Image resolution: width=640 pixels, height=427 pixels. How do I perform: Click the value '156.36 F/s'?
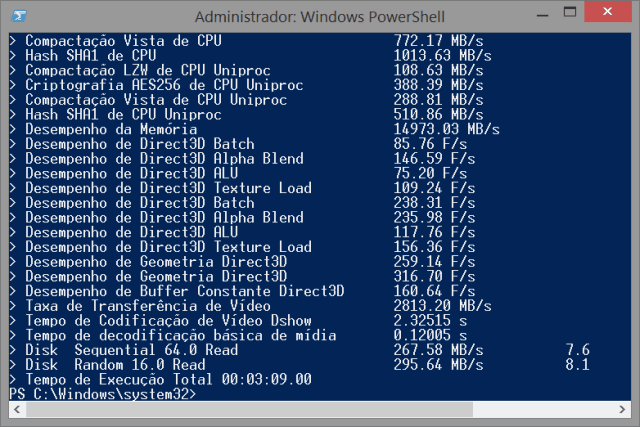pyautogui.click(x=434, y=247)
